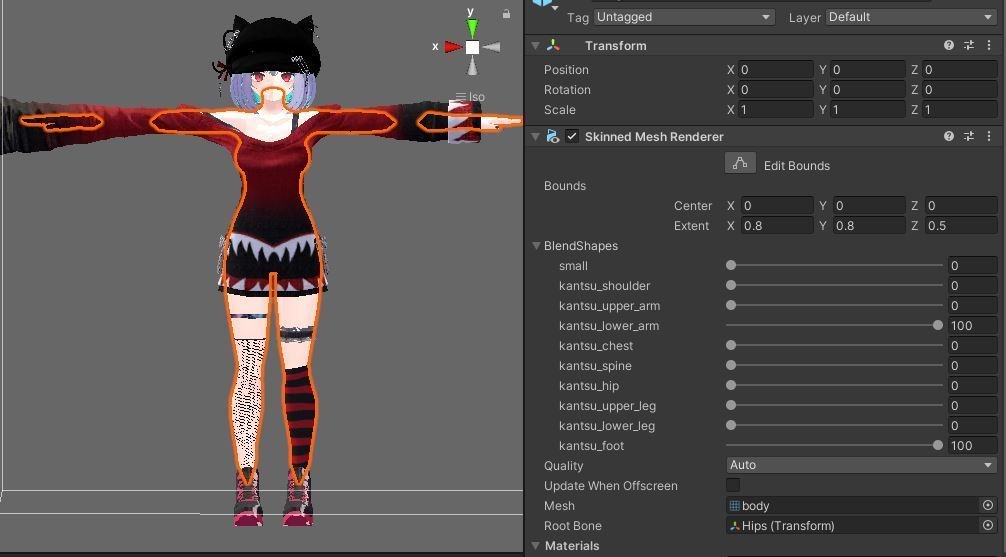Click the scene gizmo center cube
Image resolution: width=1006 pixels, height=557 pixels.
coord(472,47)
